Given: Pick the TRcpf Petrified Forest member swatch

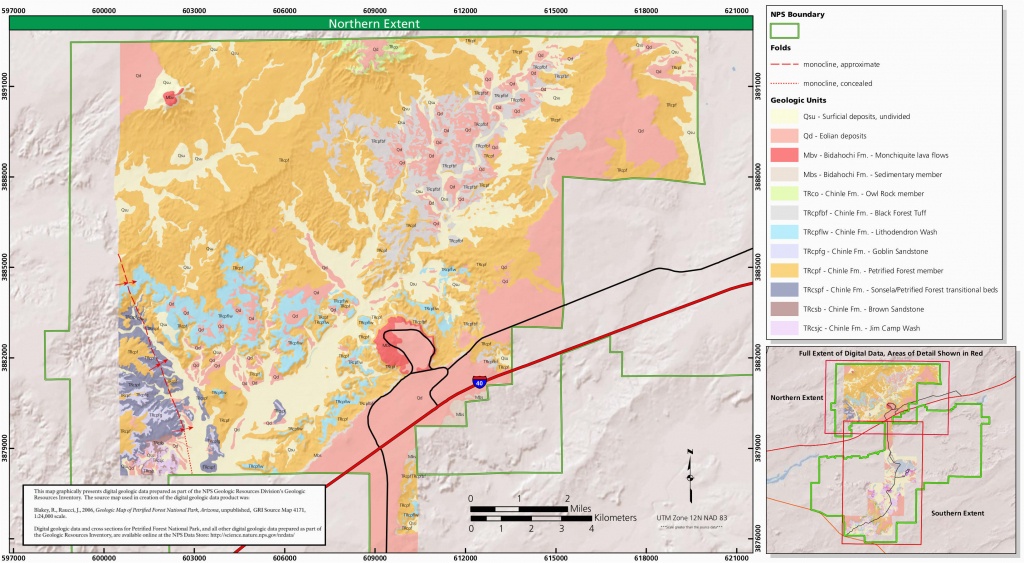Looking at the screenshot, I should pyautogui.click(x=784, y=271).
